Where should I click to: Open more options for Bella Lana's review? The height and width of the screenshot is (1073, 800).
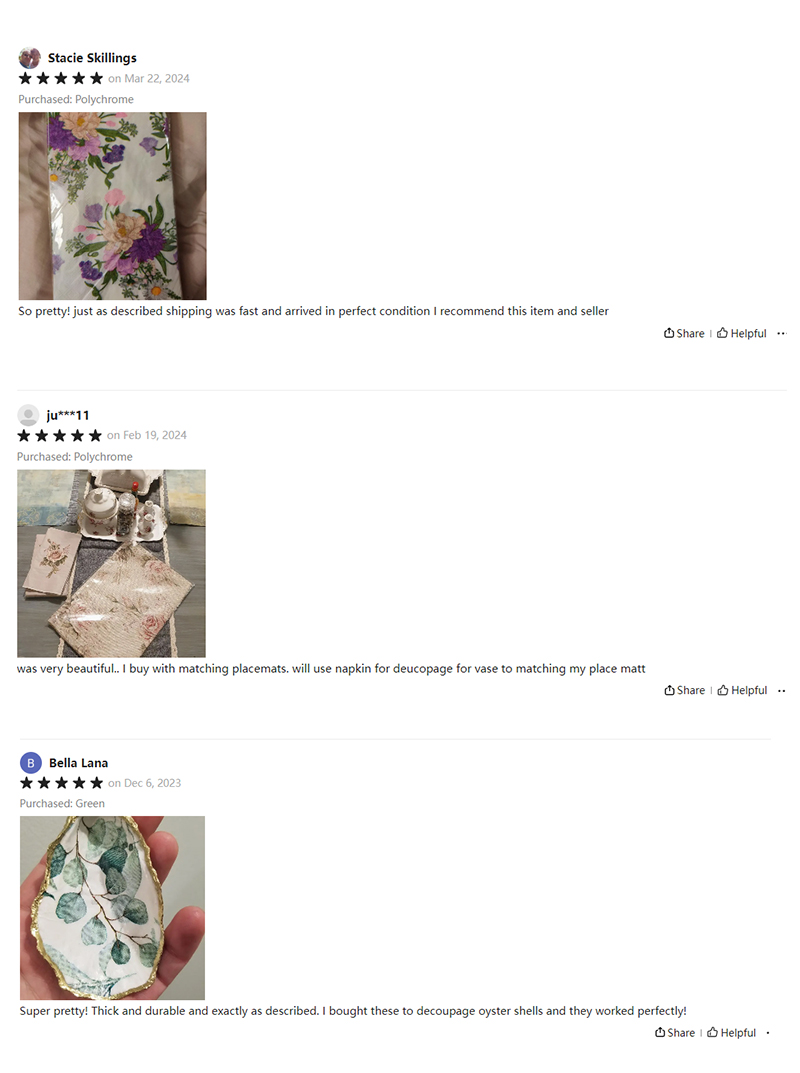click(768, 1033)
